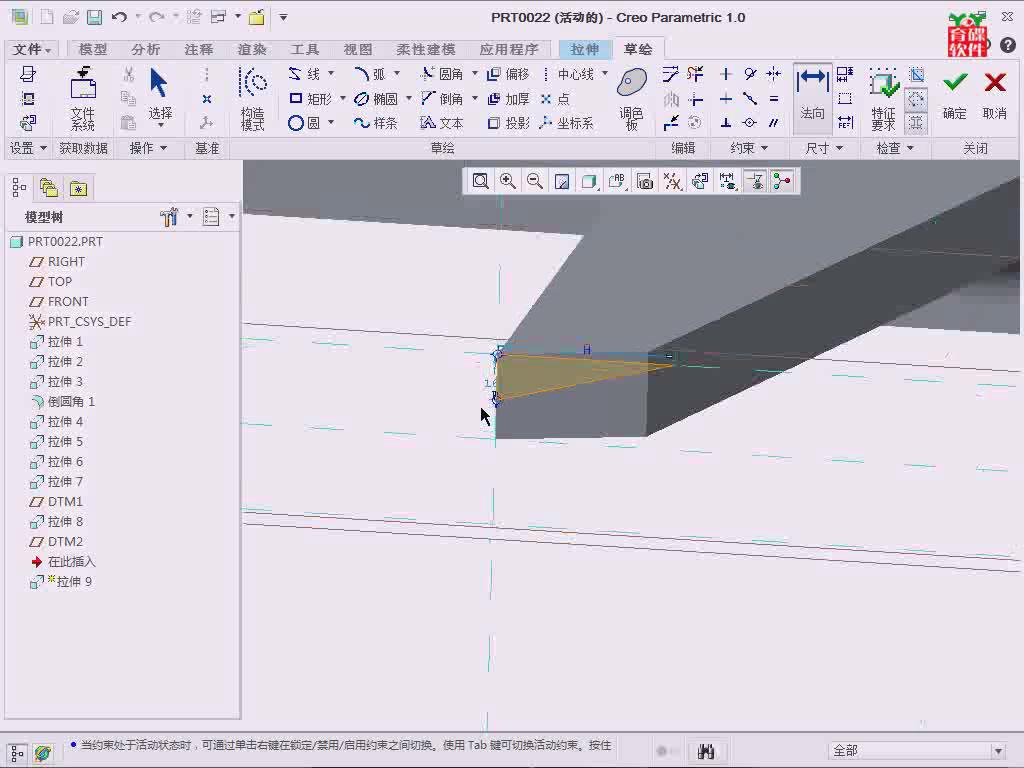Click the Normal dimension (法向) tool
This screenshot has width=1024, height=768.
812,97
